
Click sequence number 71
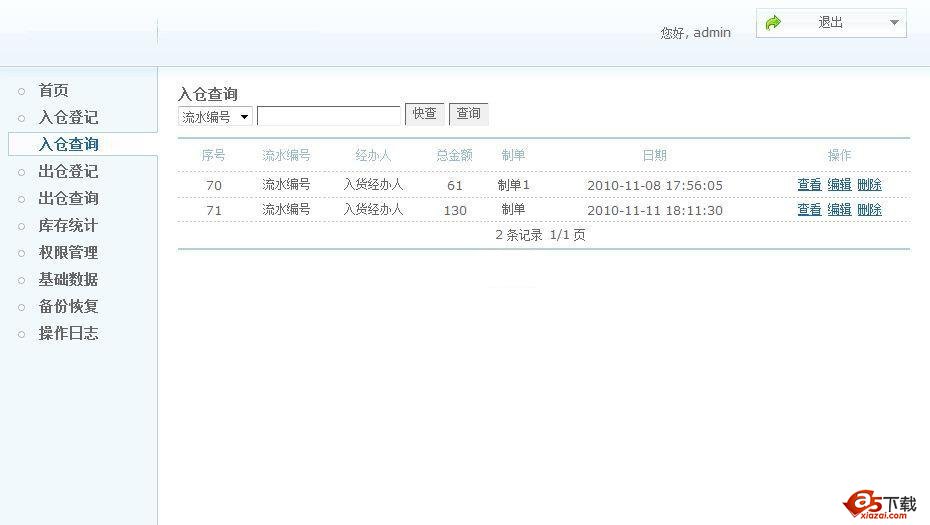[214, 210]
